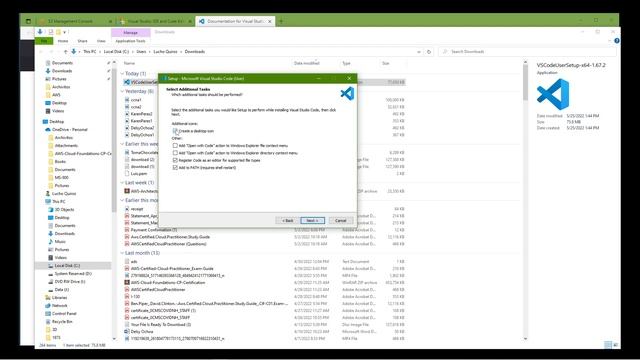The height and width of the screenshot is (360, 640).
Task: Open Control Panel in navigation pane
Action: tap(64, 313)
